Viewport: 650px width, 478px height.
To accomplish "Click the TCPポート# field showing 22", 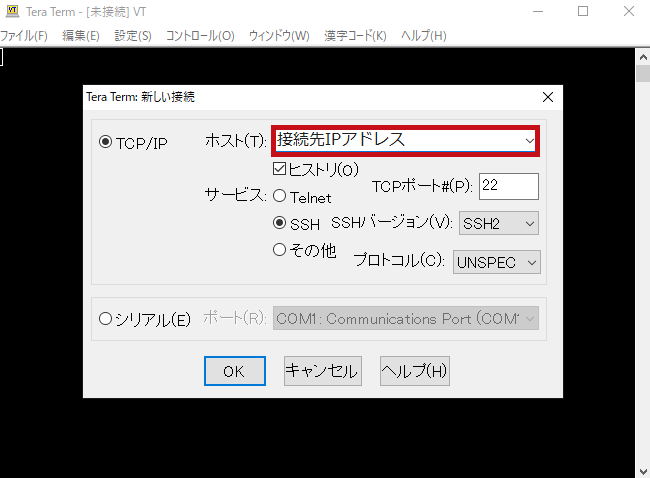I will click(509, 186).
